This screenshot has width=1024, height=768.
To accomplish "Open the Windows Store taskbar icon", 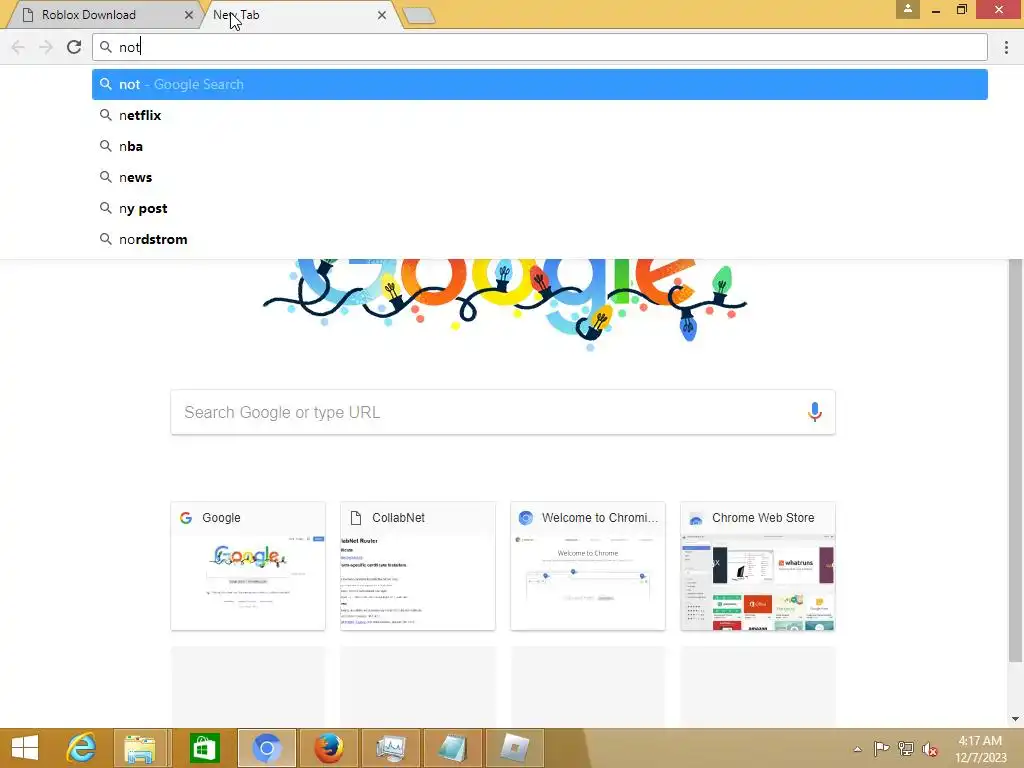I will 204,748.
